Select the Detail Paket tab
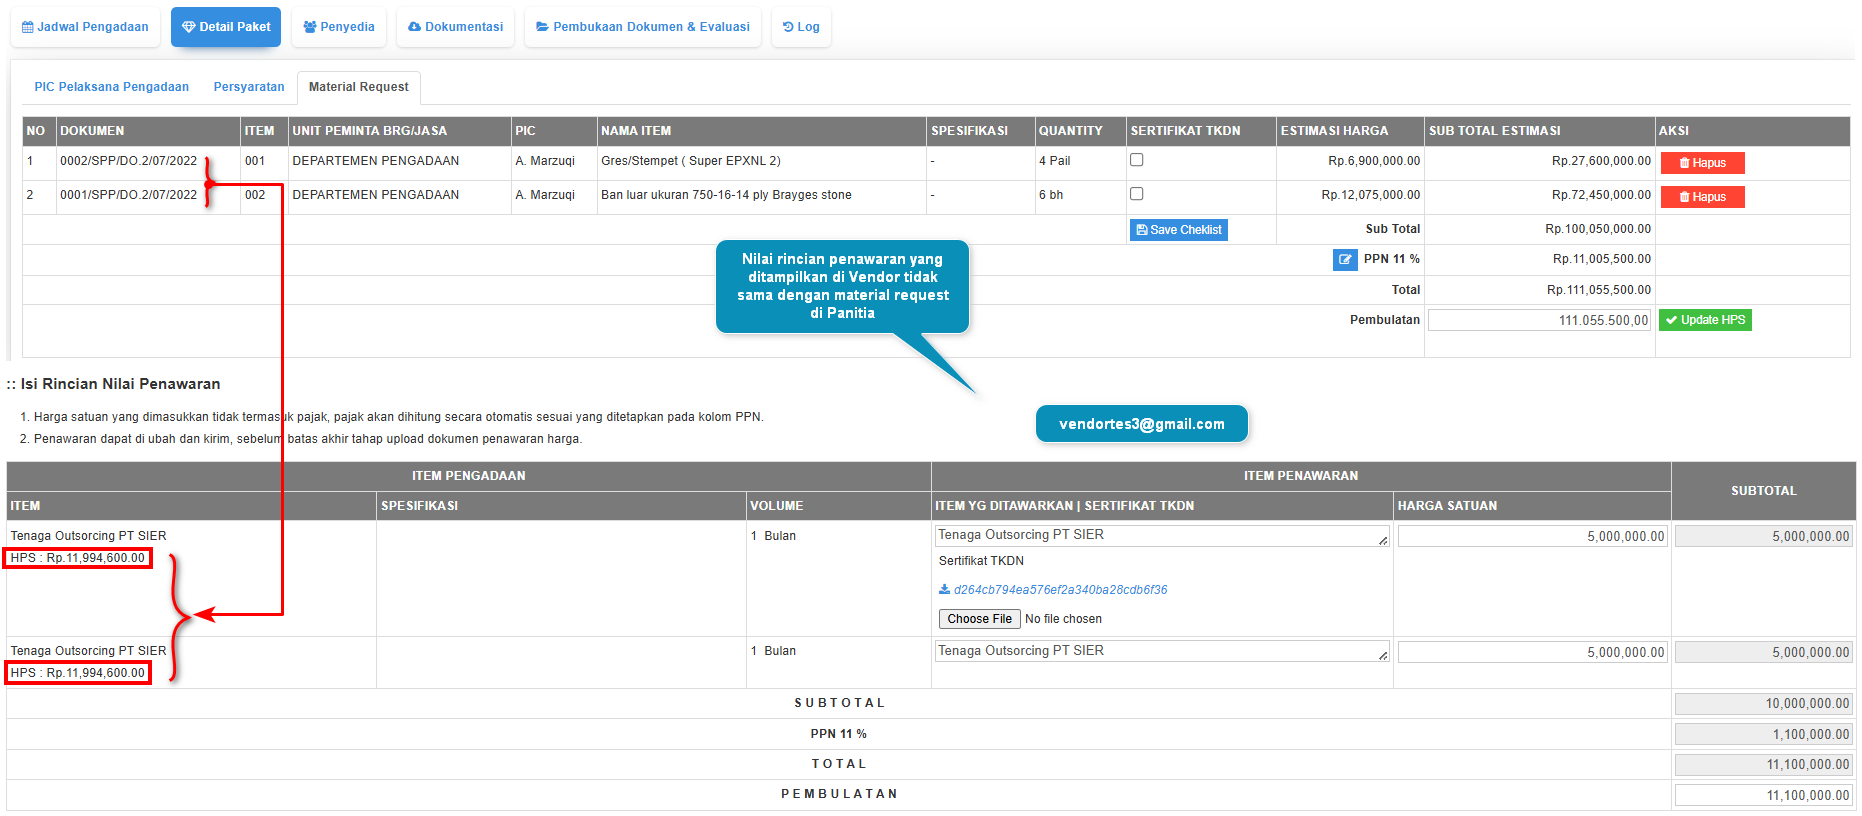The height and width of the screenshot is (816, 1862). click(226, 27)
